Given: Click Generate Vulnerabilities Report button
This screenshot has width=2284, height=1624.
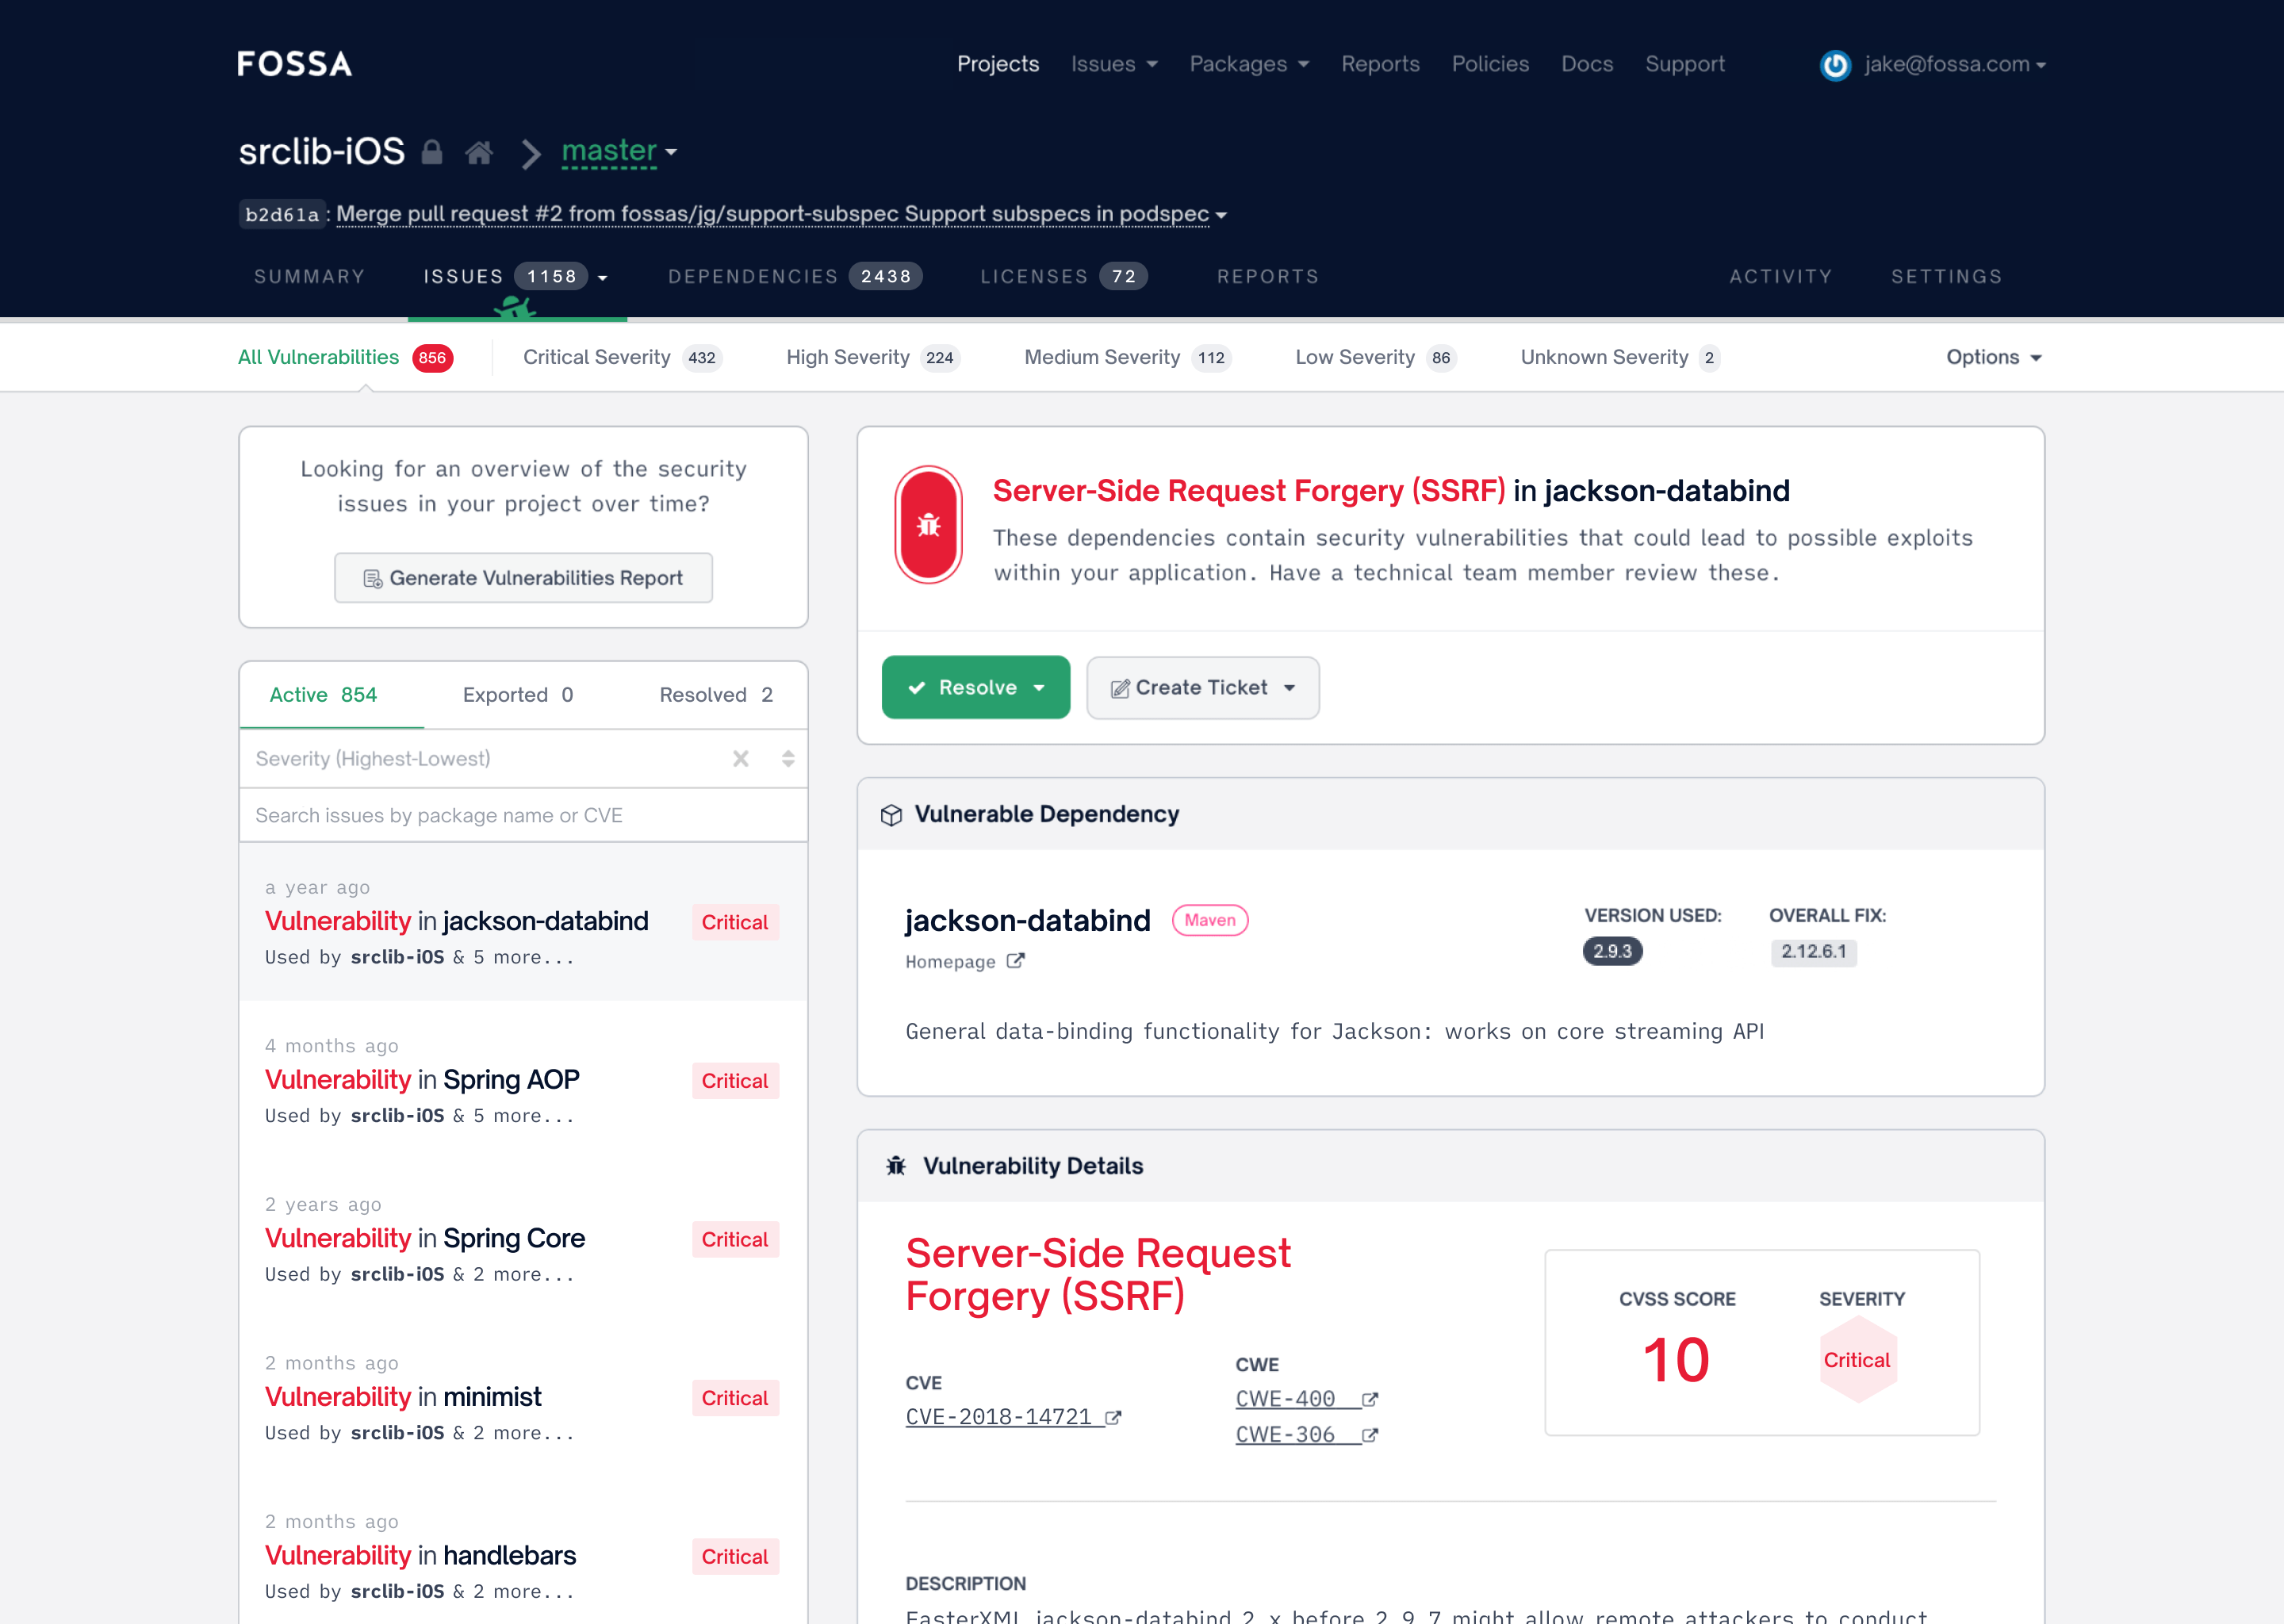Looking at the screenshot, I should (x=523, y=578).
